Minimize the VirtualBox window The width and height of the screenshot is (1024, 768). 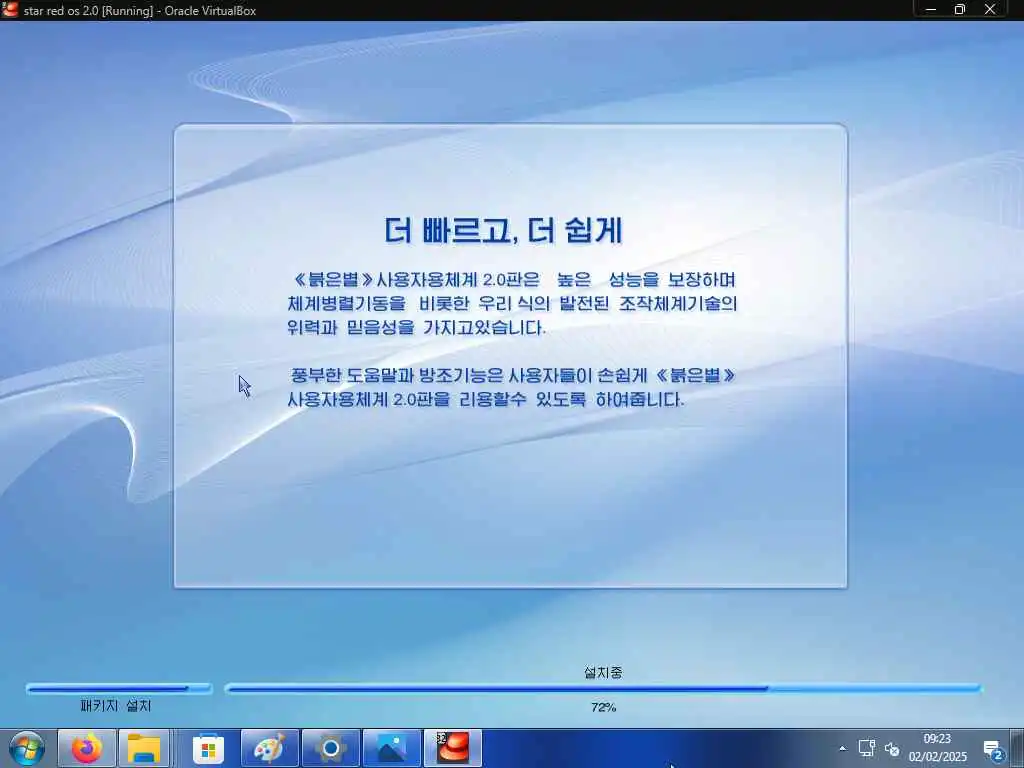(x=931, y=10)
